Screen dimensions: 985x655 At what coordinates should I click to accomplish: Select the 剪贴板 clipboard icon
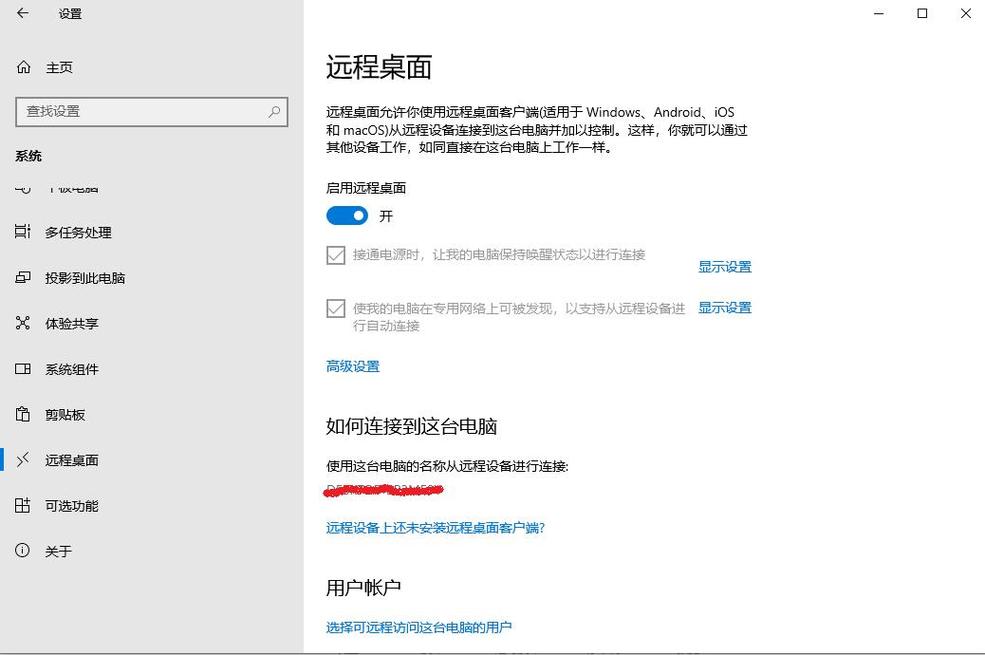coord(23,414)
